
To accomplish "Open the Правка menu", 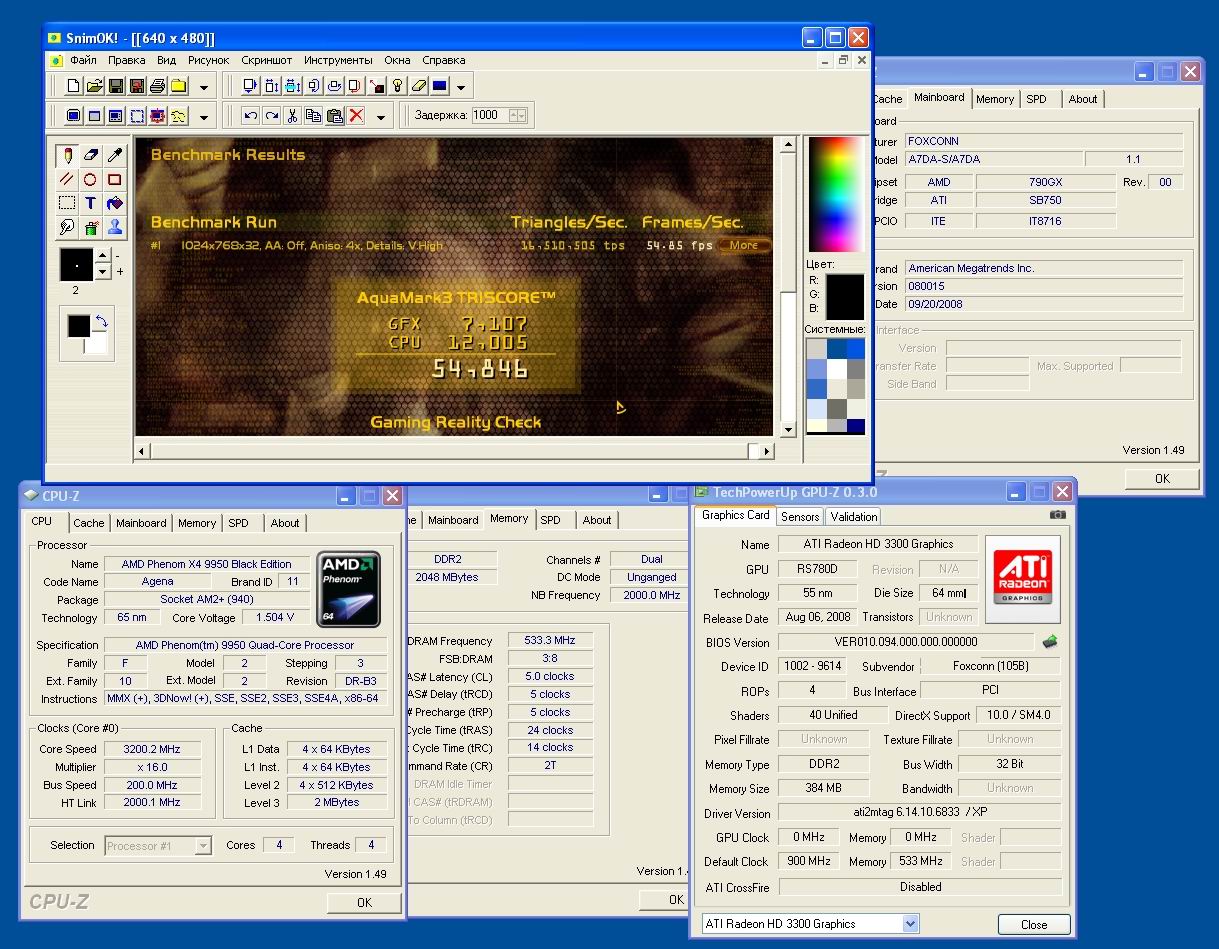I will click(x=127, y=60).
